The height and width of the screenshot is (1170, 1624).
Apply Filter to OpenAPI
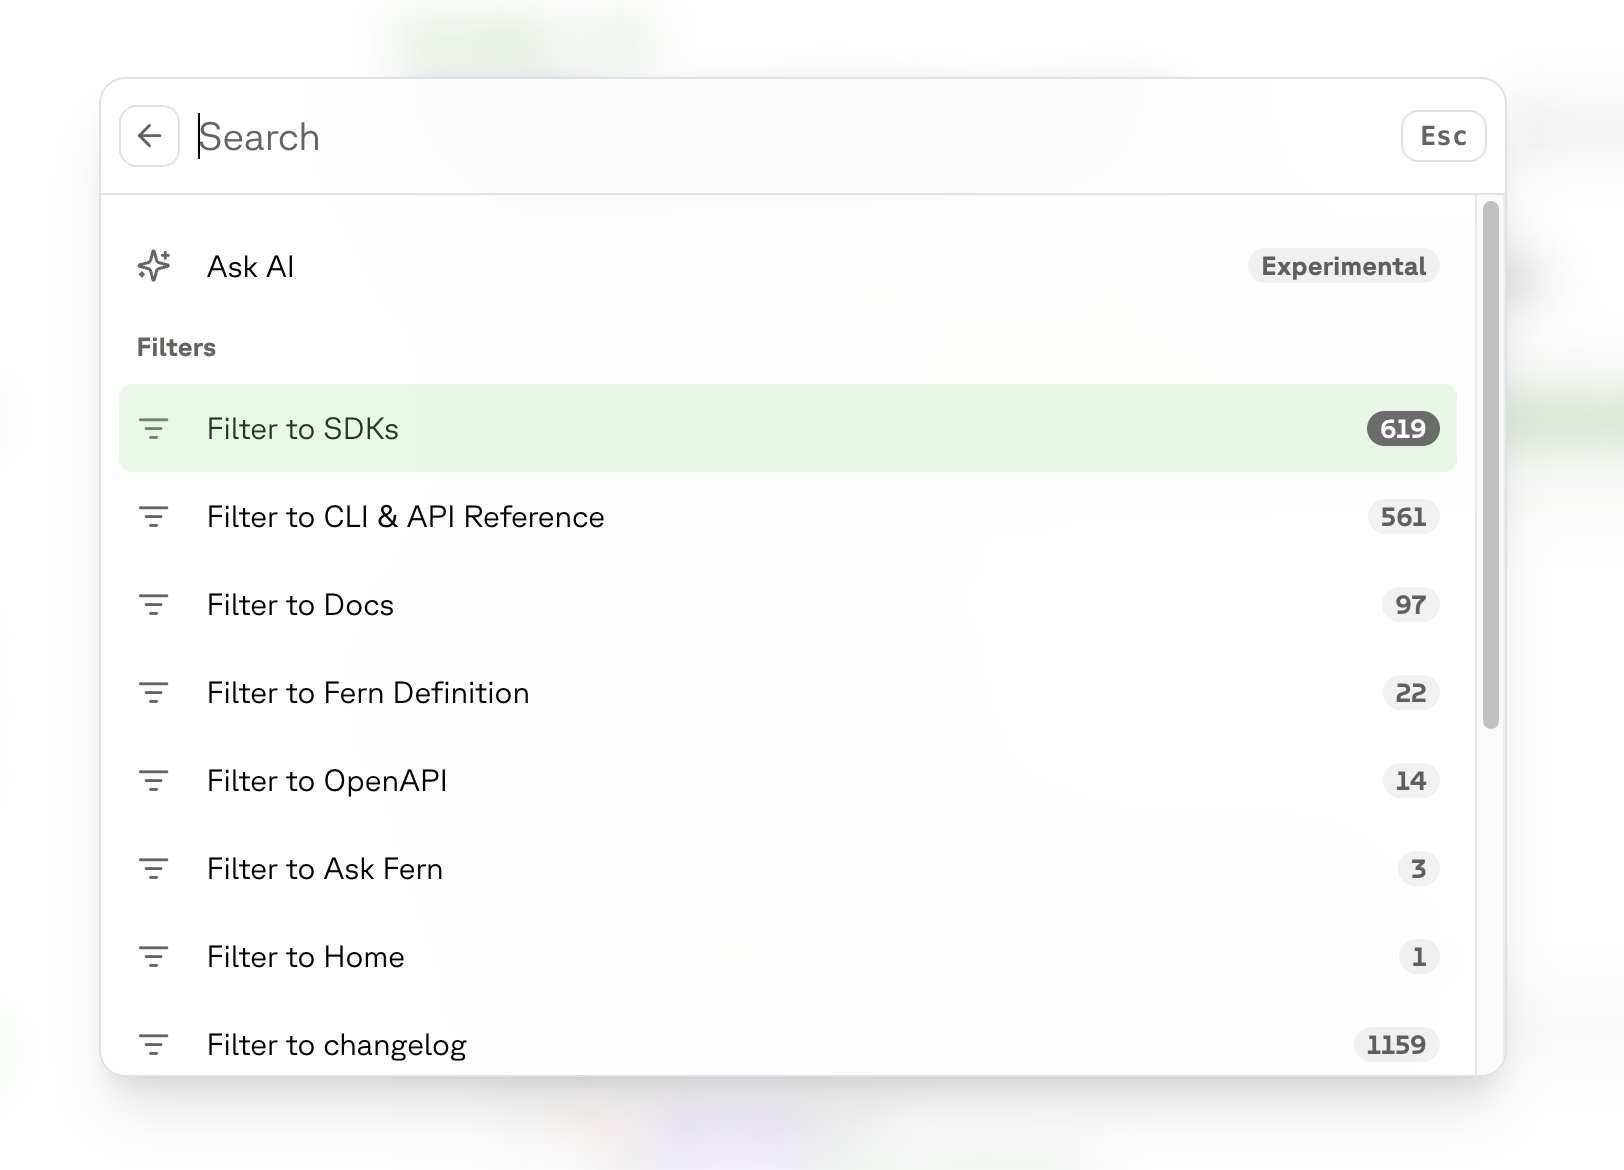click(x=326, y=781)
